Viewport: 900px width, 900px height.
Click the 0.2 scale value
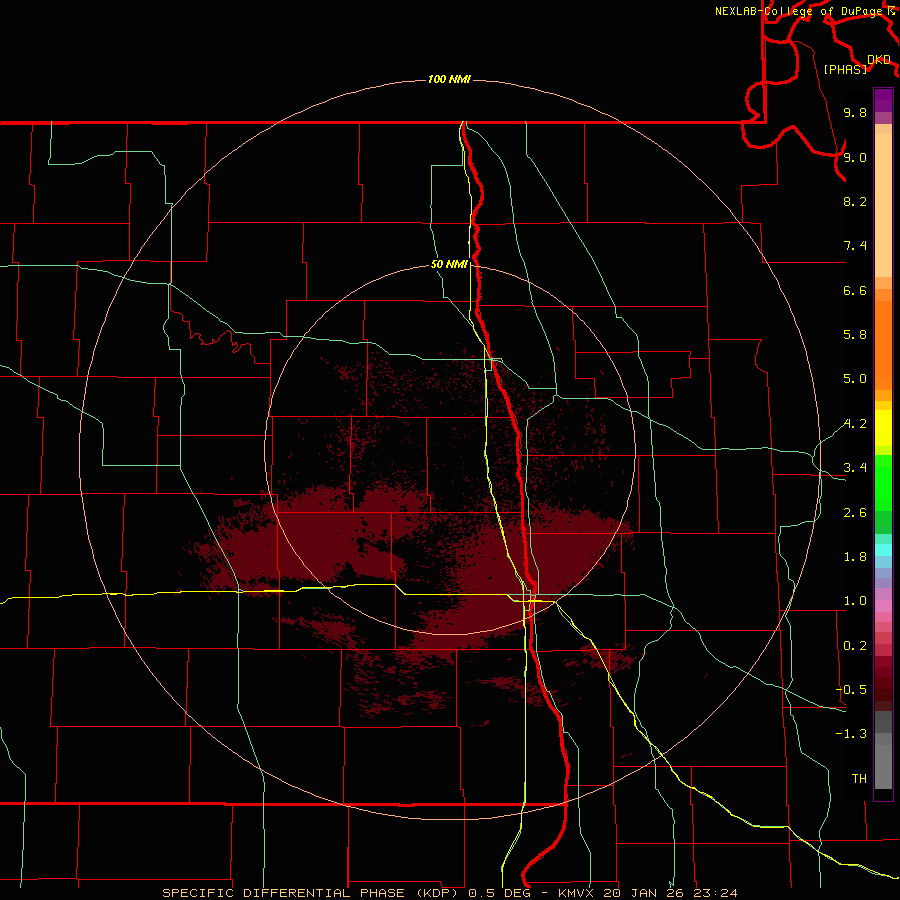pos(855,646)
